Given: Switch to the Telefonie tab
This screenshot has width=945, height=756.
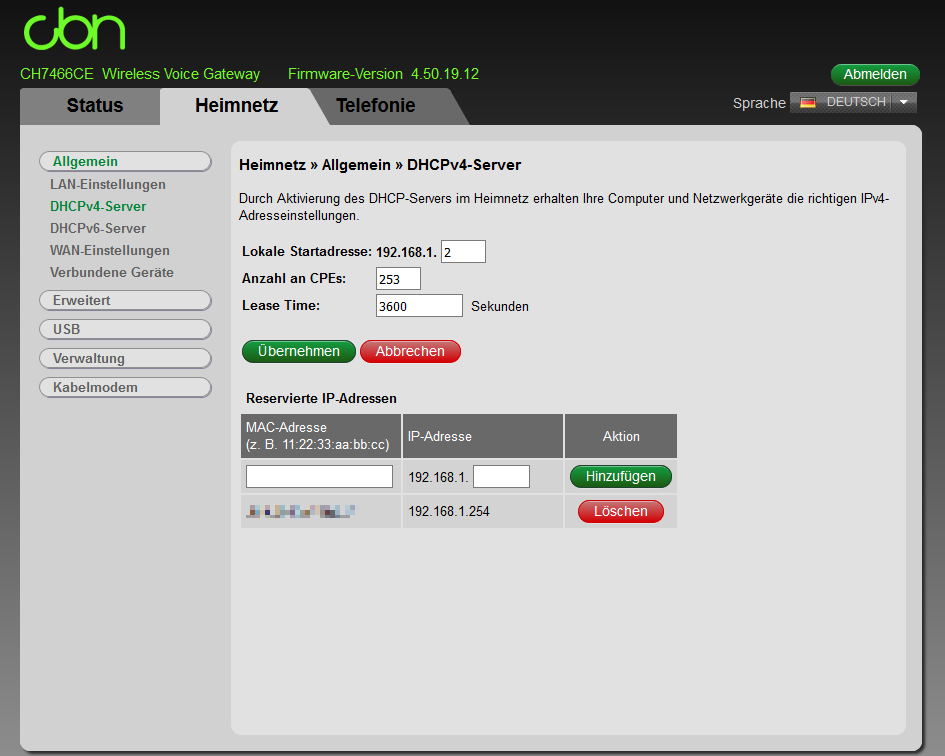Looking at the screenshot, I should tap(378, 105).
